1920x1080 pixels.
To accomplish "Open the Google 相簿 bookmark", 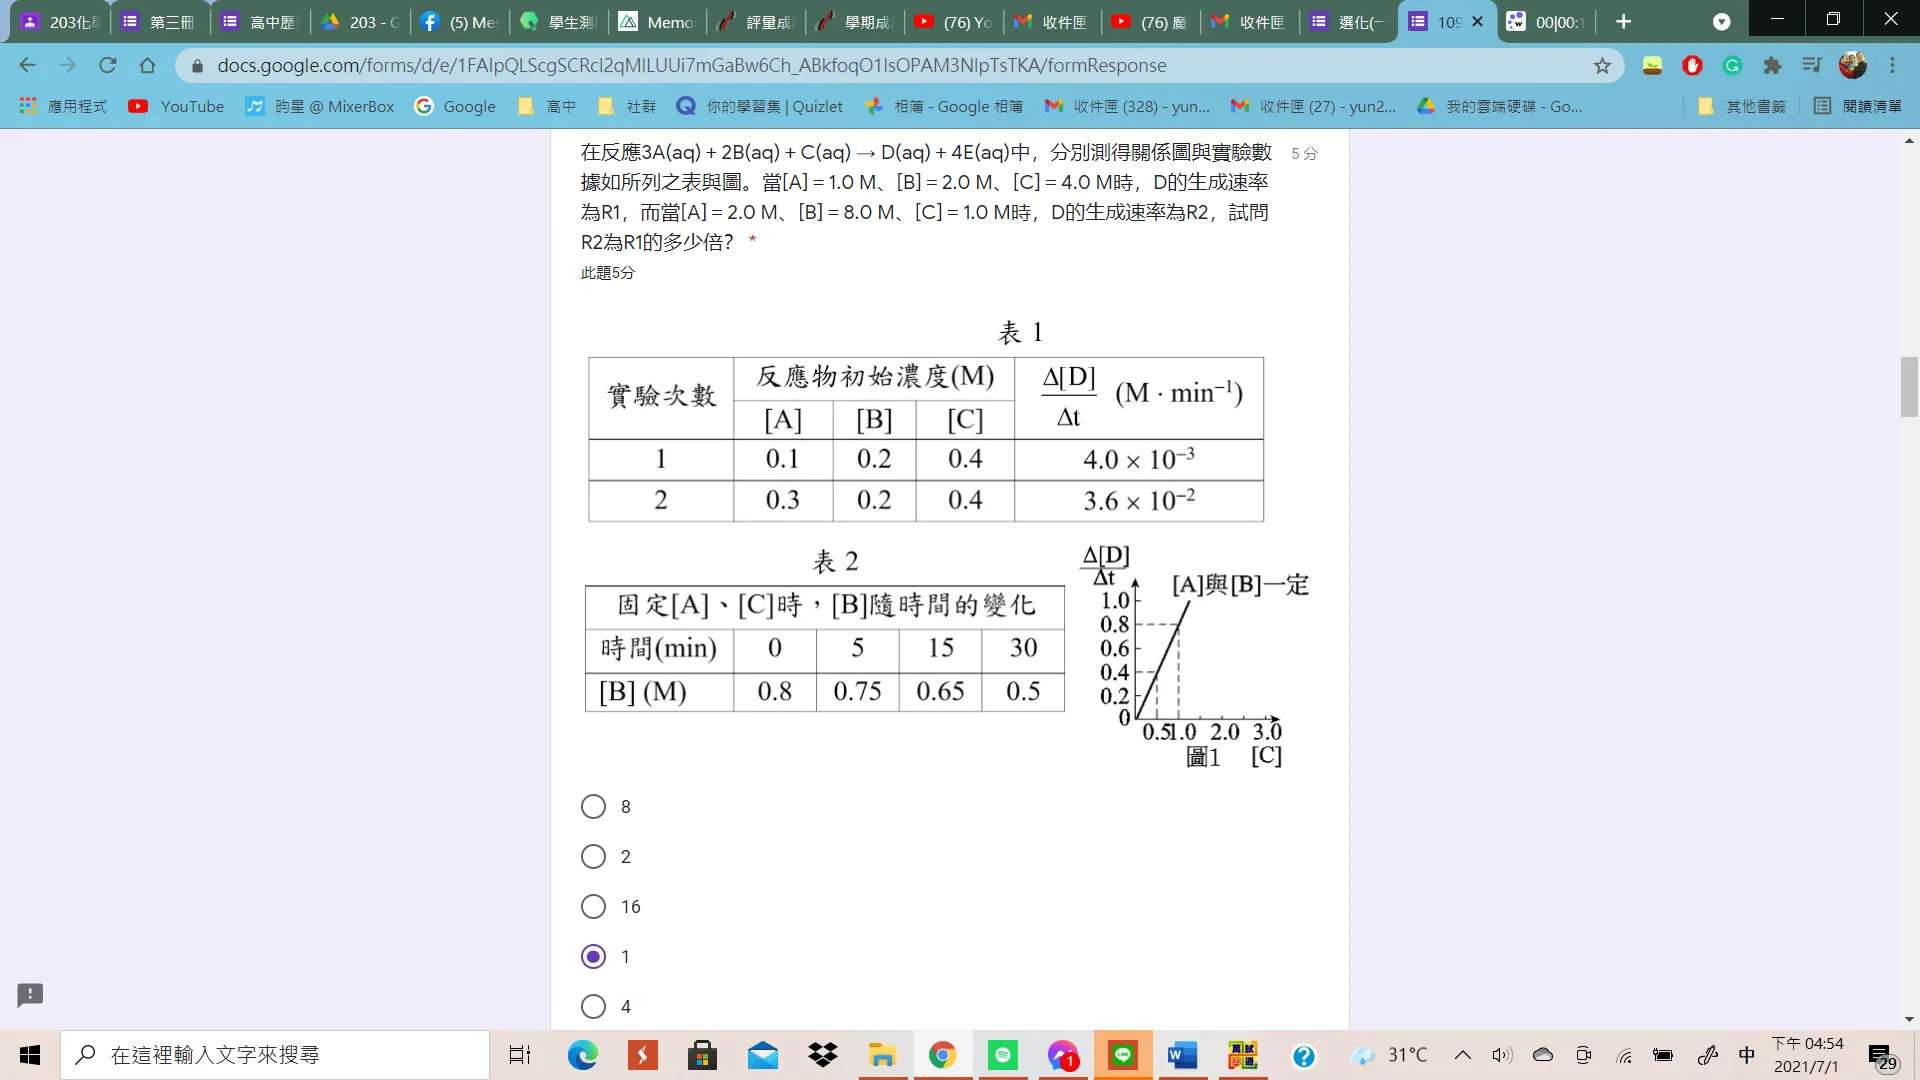I will (944, 106).
